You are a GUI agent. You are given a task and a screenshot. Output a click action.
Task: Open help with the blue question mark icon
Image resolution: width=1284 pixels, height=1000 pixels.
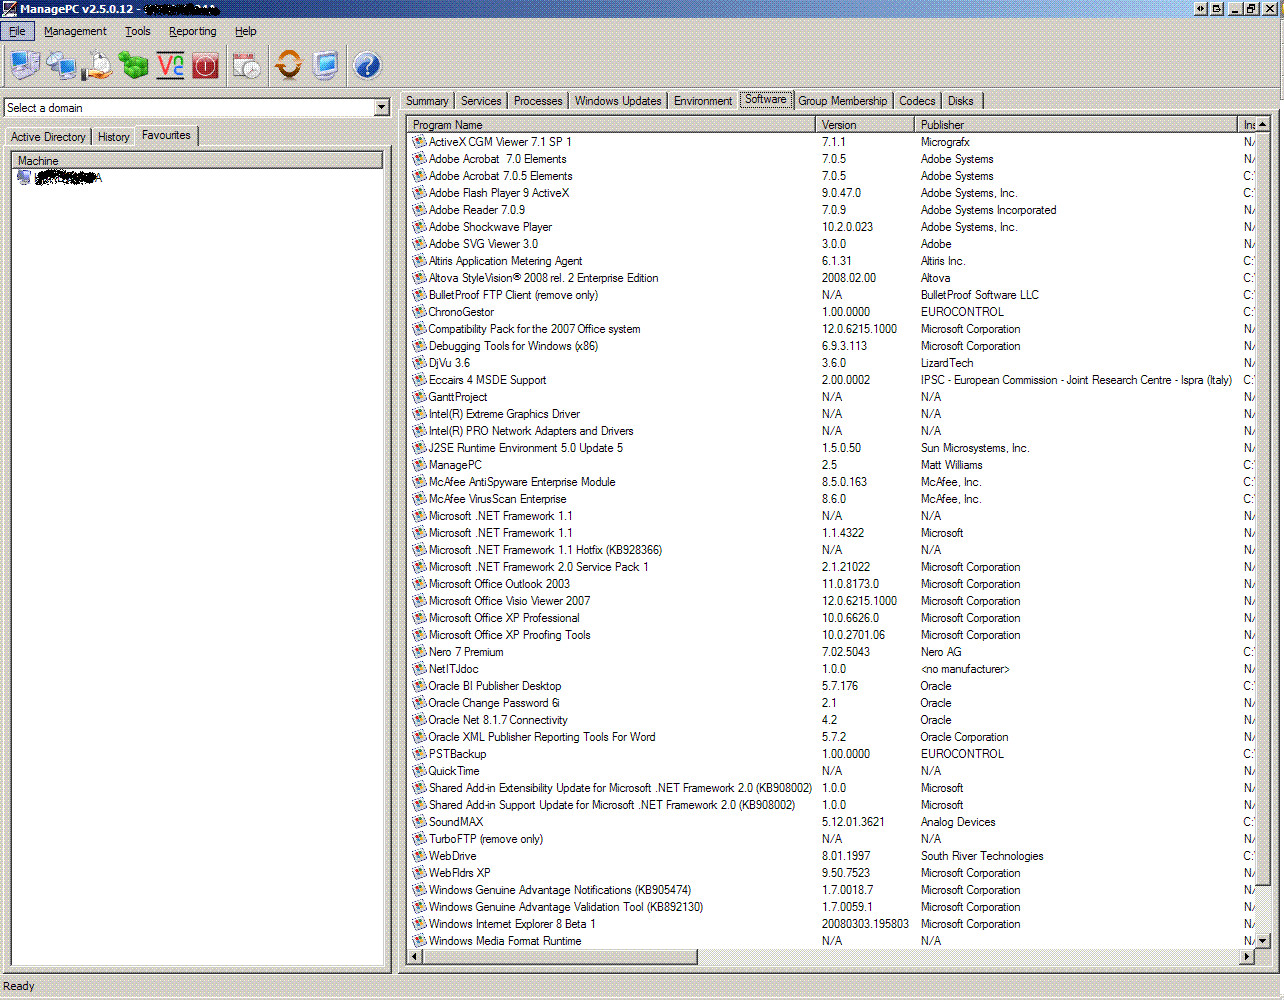point(367,66)
